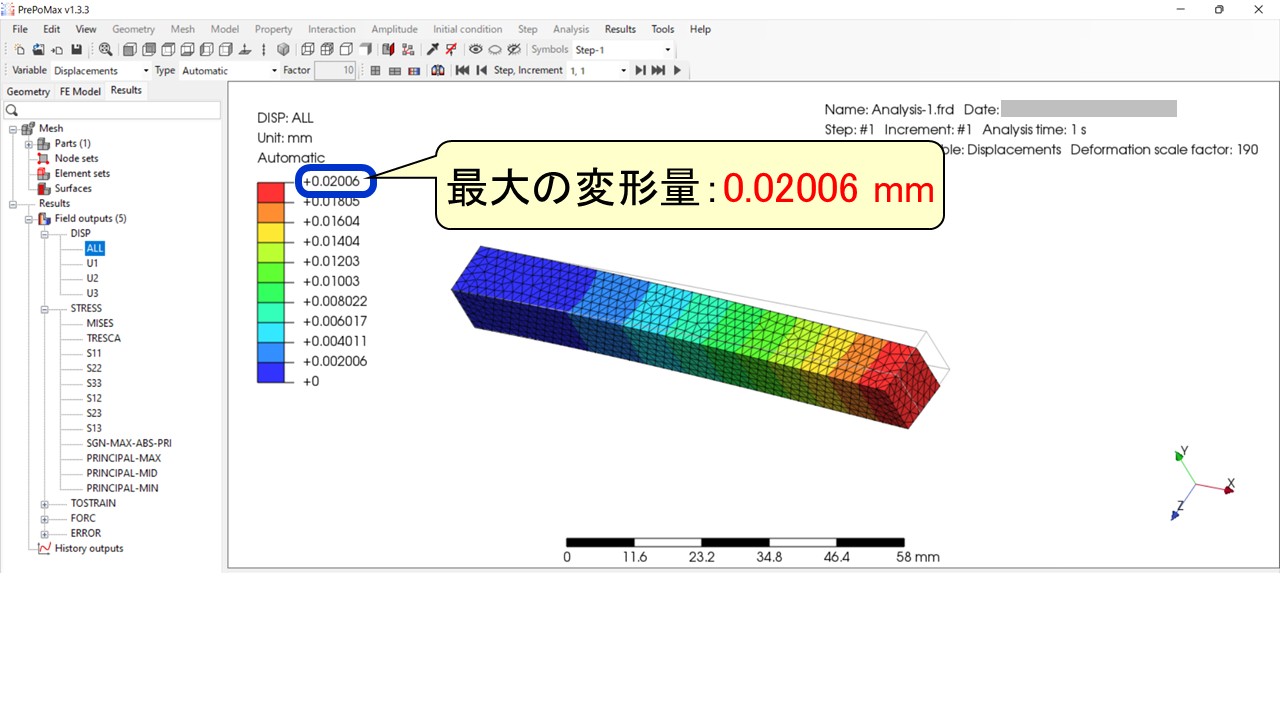
Task: Click the tree search box
Action: tap(111, 110)
